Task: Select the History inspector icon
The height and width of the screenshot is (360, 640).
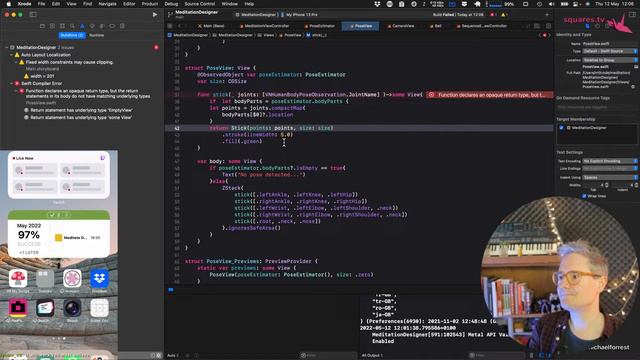Action: (597, 26)
